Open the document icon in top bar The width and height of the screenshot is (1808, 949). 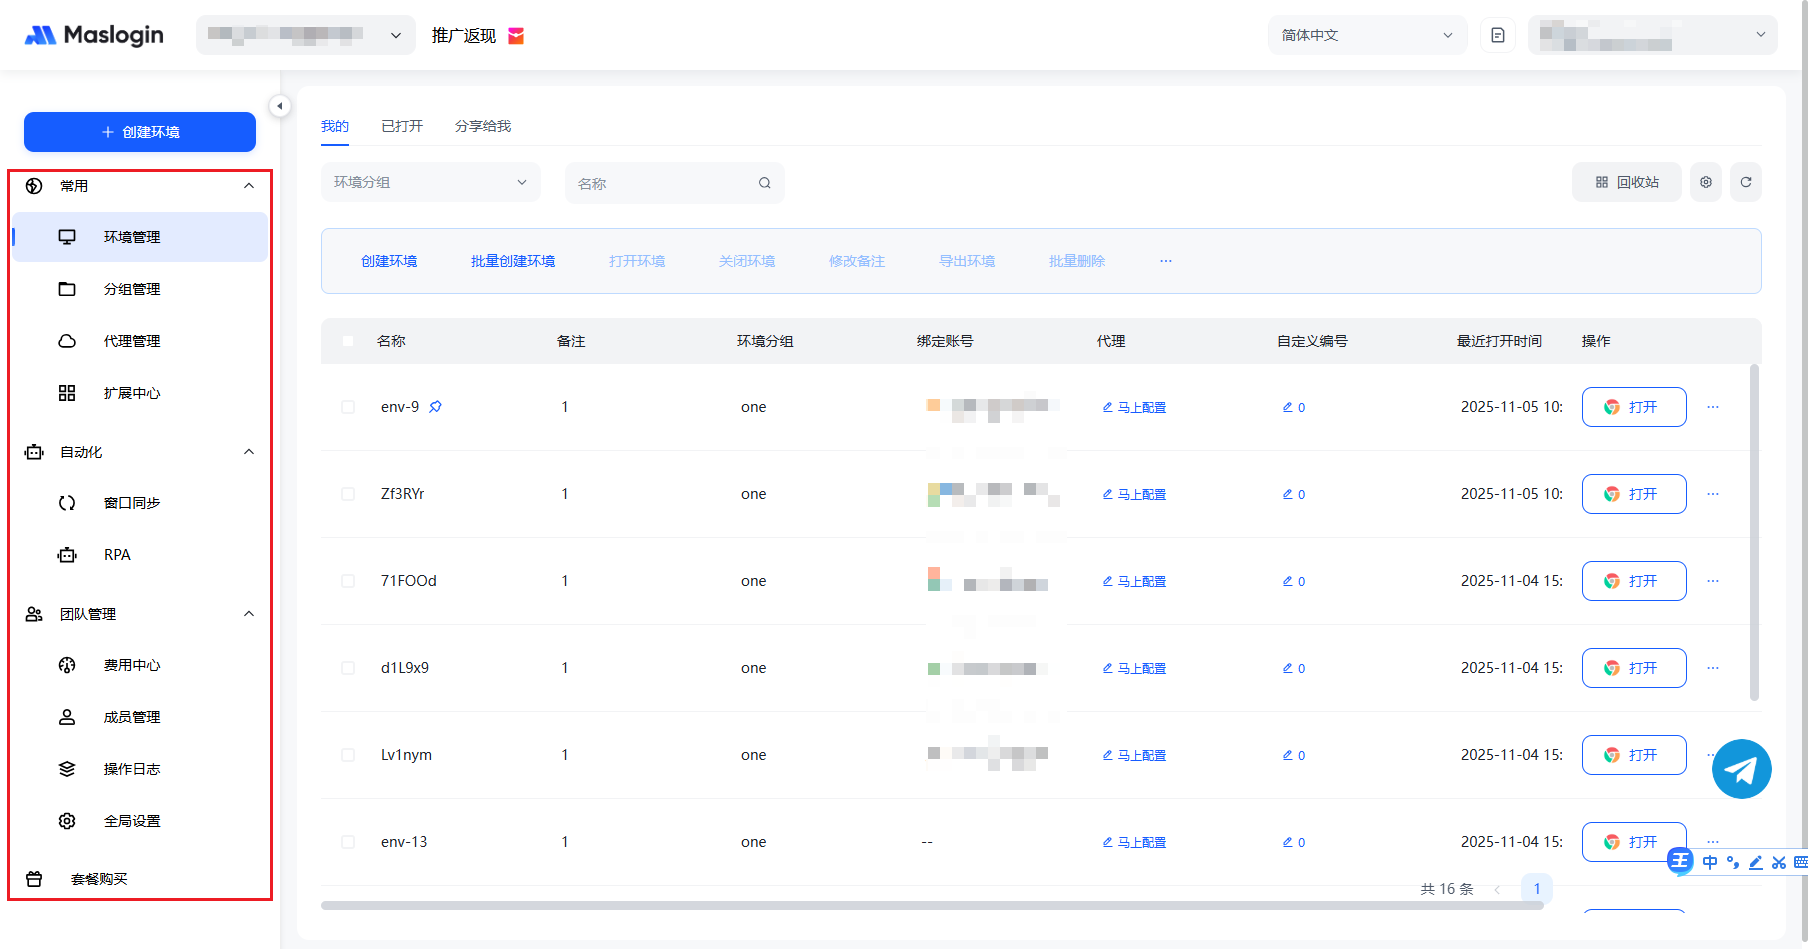pyautogui.click(x=1497, y=35)
